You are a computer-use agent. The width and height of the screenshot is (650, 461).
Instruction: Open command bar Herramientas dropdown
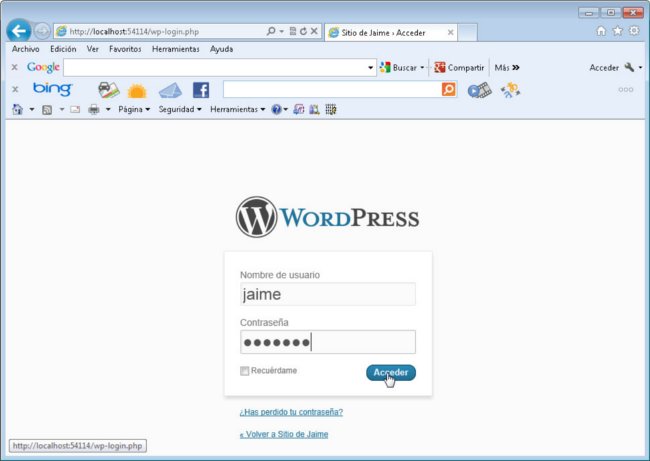(238, 109)
